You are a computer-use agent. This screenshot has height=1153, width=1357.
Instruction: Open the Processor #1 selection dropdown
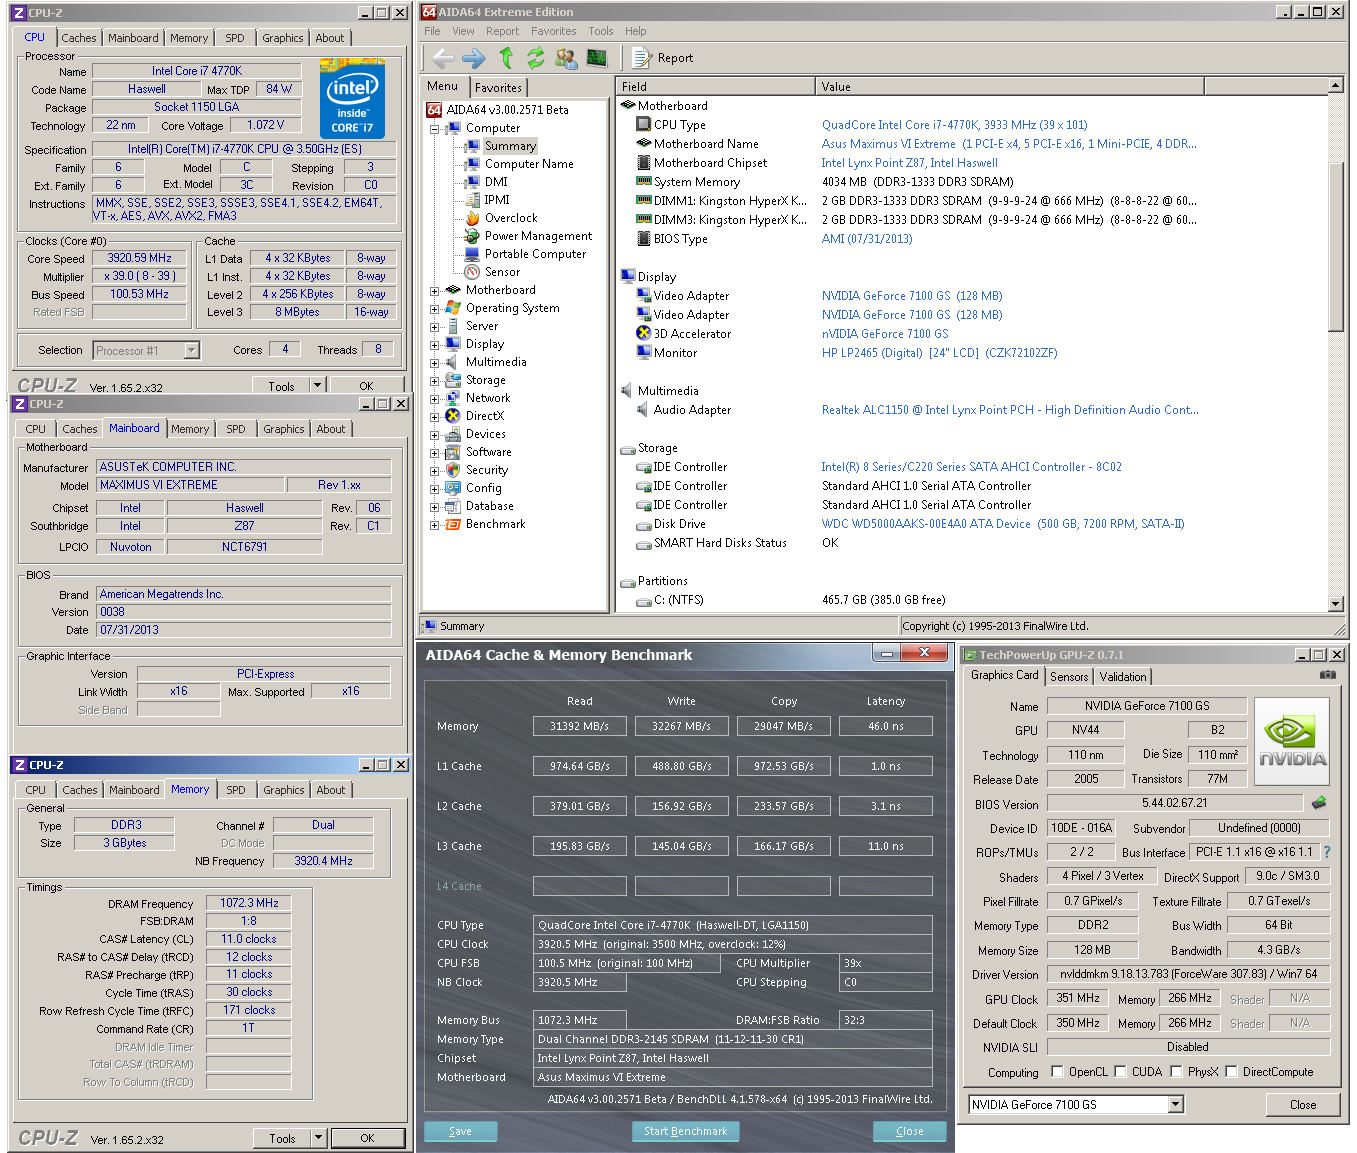coord(191,350)
